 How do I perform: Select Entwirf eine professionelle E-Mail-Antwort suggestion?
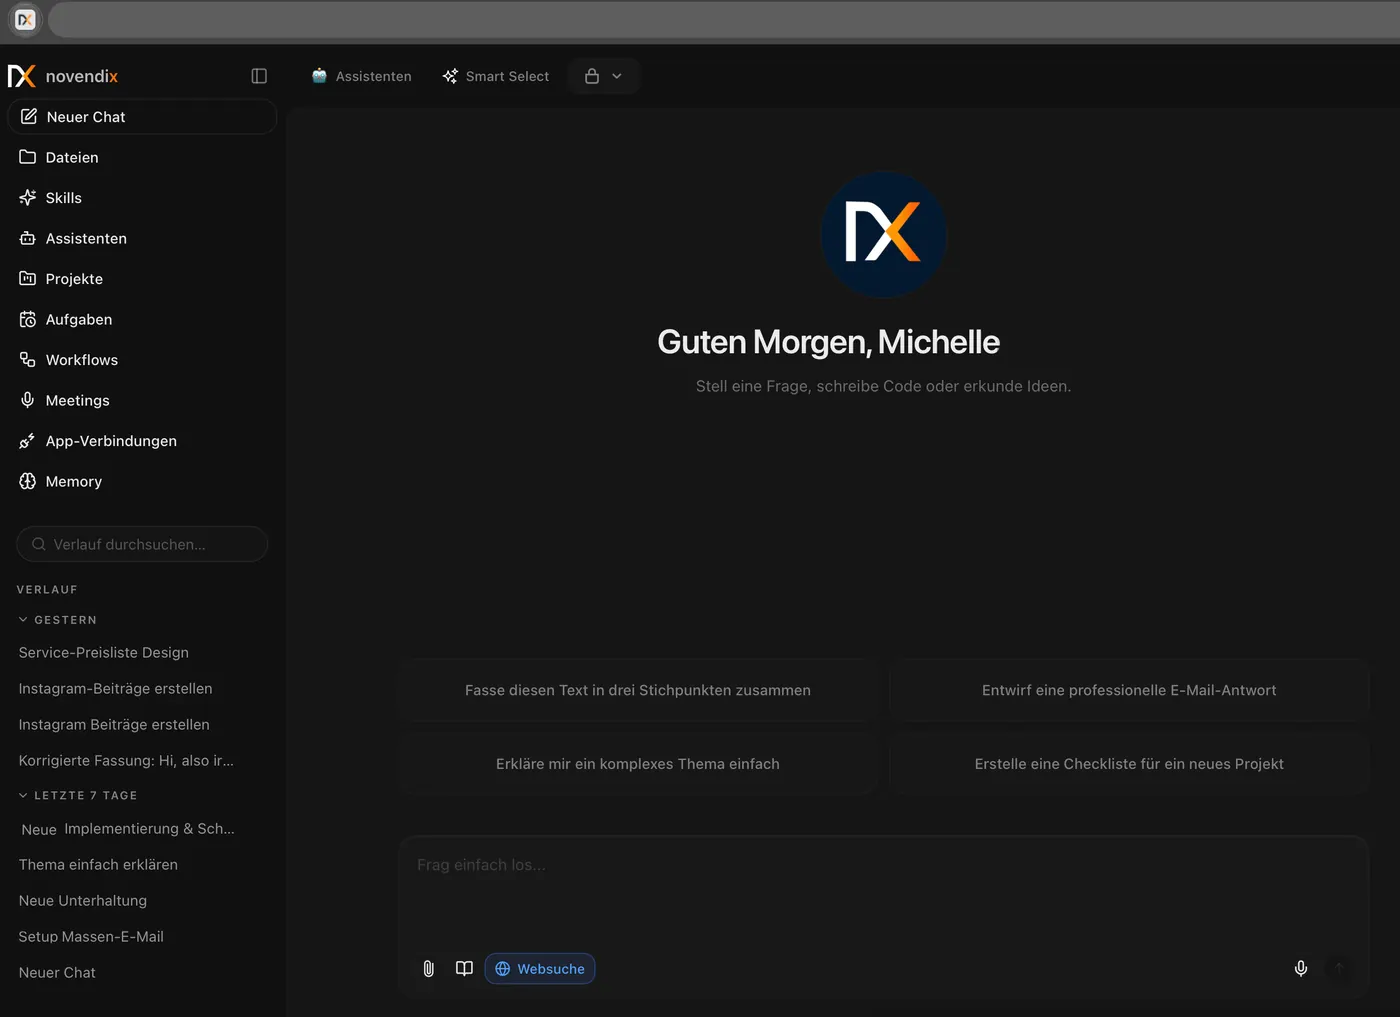[x=1129, y=690]
